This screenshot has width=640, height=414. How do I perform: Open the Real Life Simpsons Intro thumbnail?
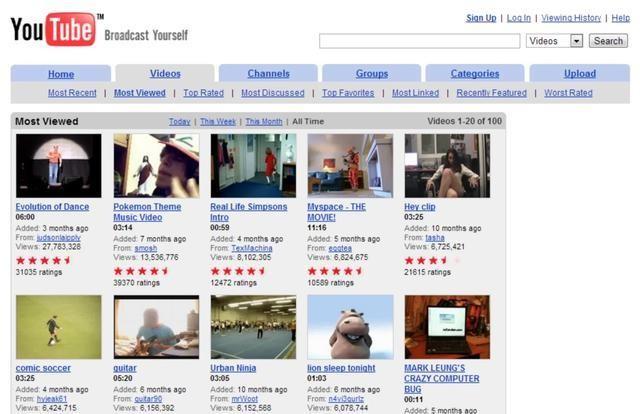[x=253, y=166]
